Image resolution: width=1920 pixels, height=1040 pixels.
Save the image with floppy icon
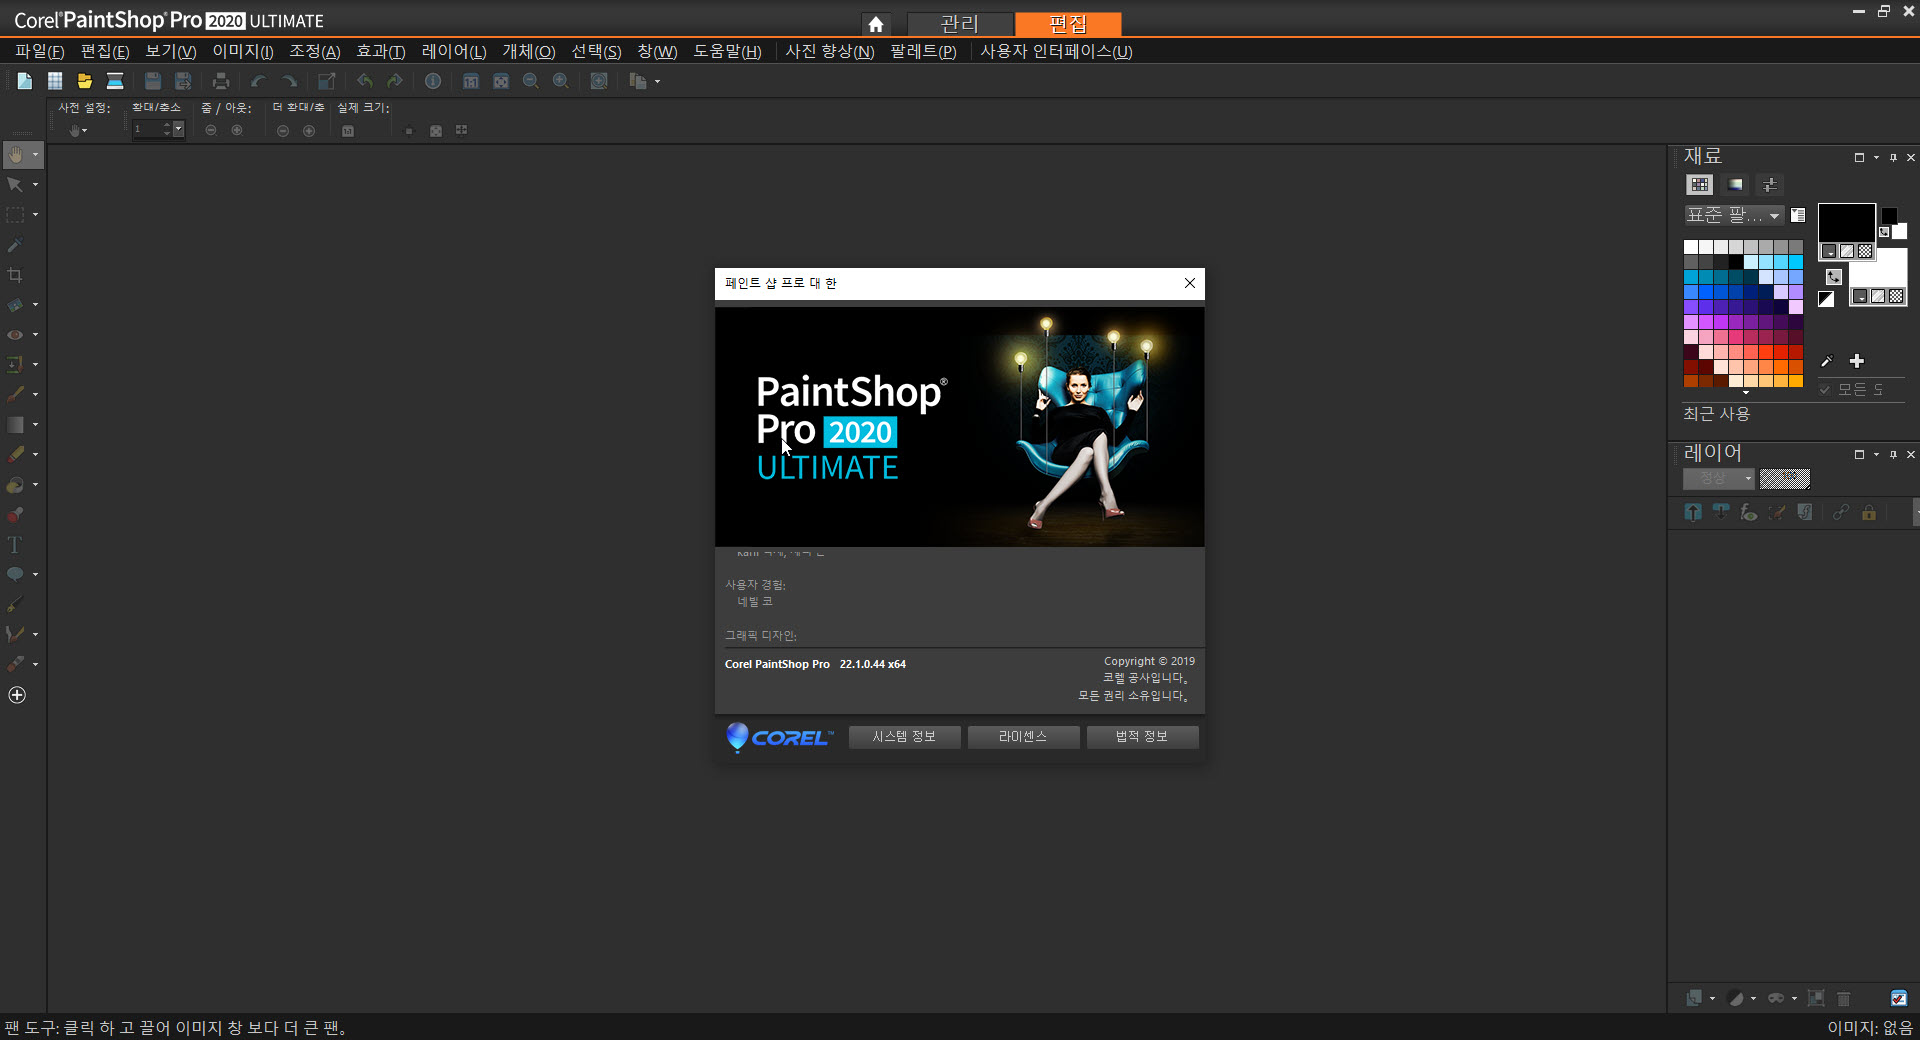click(x=153, y=81)
